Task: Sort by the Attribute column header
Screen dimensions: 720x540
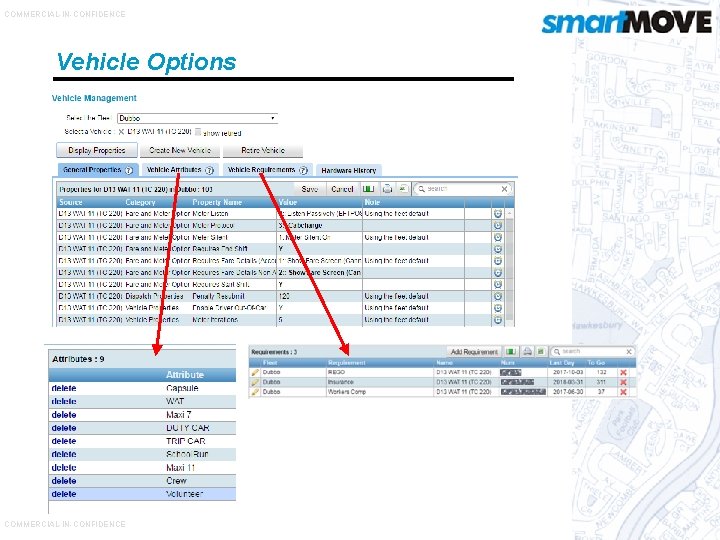Action: pos(185,375)
